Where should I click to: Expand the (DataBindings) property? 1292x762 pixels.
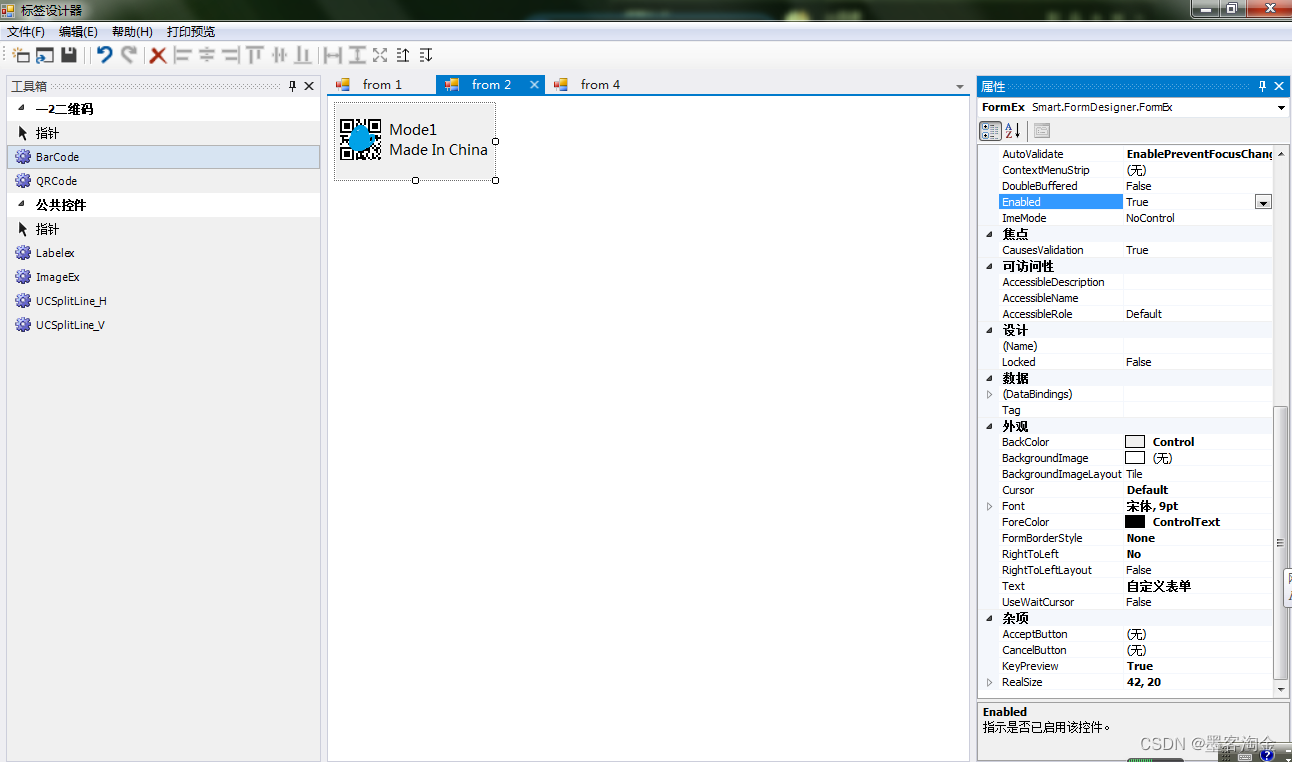click(990, 394)
